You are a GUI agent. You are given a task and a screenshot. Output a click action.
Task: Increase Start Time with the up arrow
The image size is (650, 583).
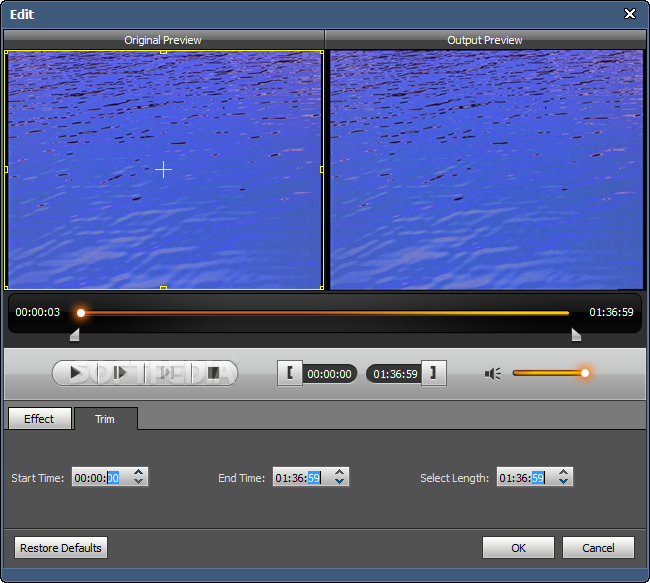click(138, 472)
